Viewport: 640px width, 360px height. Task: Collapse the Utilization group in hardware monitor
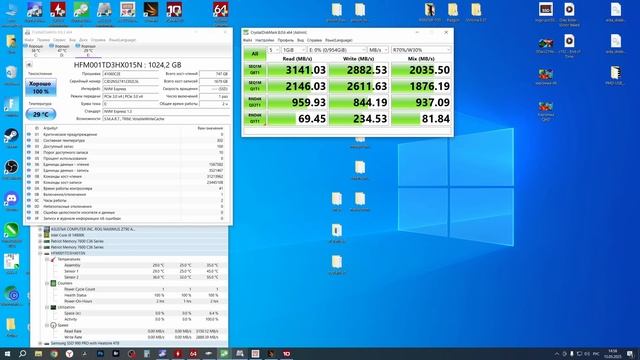coord(47,307)
